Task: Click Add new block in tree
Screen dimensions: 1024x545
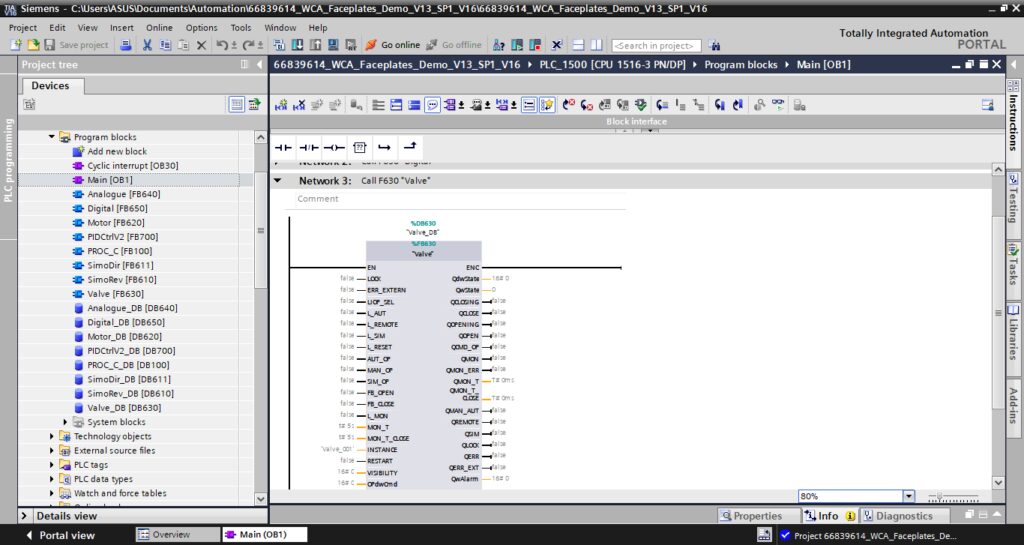Action: [x=116, y=151]
